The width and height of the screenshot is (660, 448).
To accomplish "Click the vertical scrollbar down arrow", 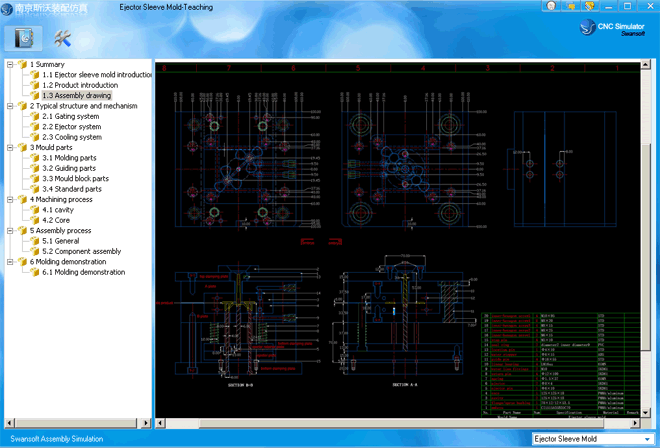I will [646, 411].
